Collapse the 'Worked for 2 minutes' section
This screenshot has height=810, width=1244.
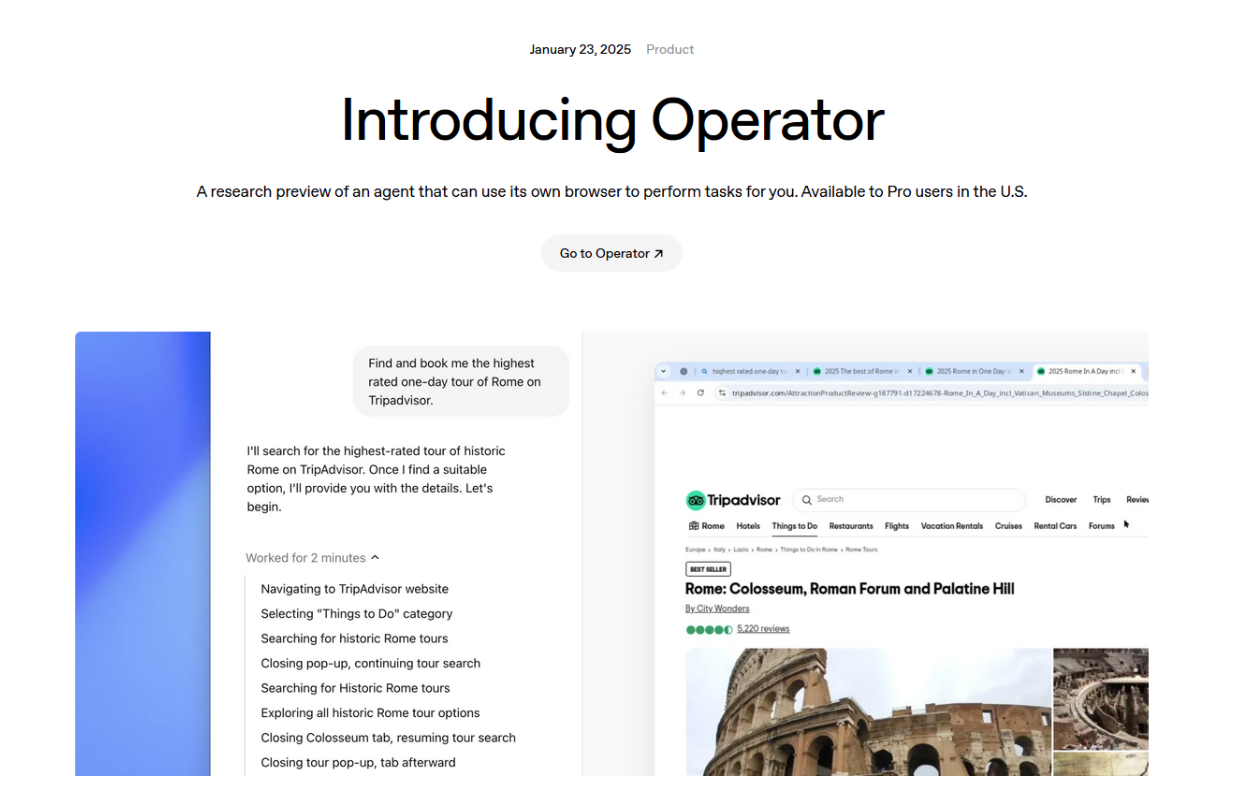pyautogui.click(x=375, y=558)
